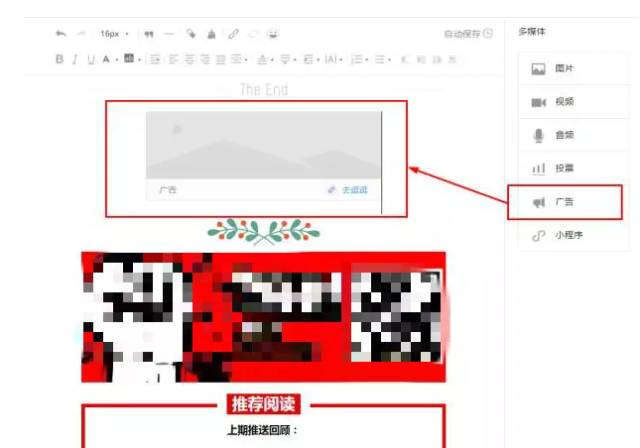Toggle bold formatting
This screenshot has width=640, height=448.
59,60
